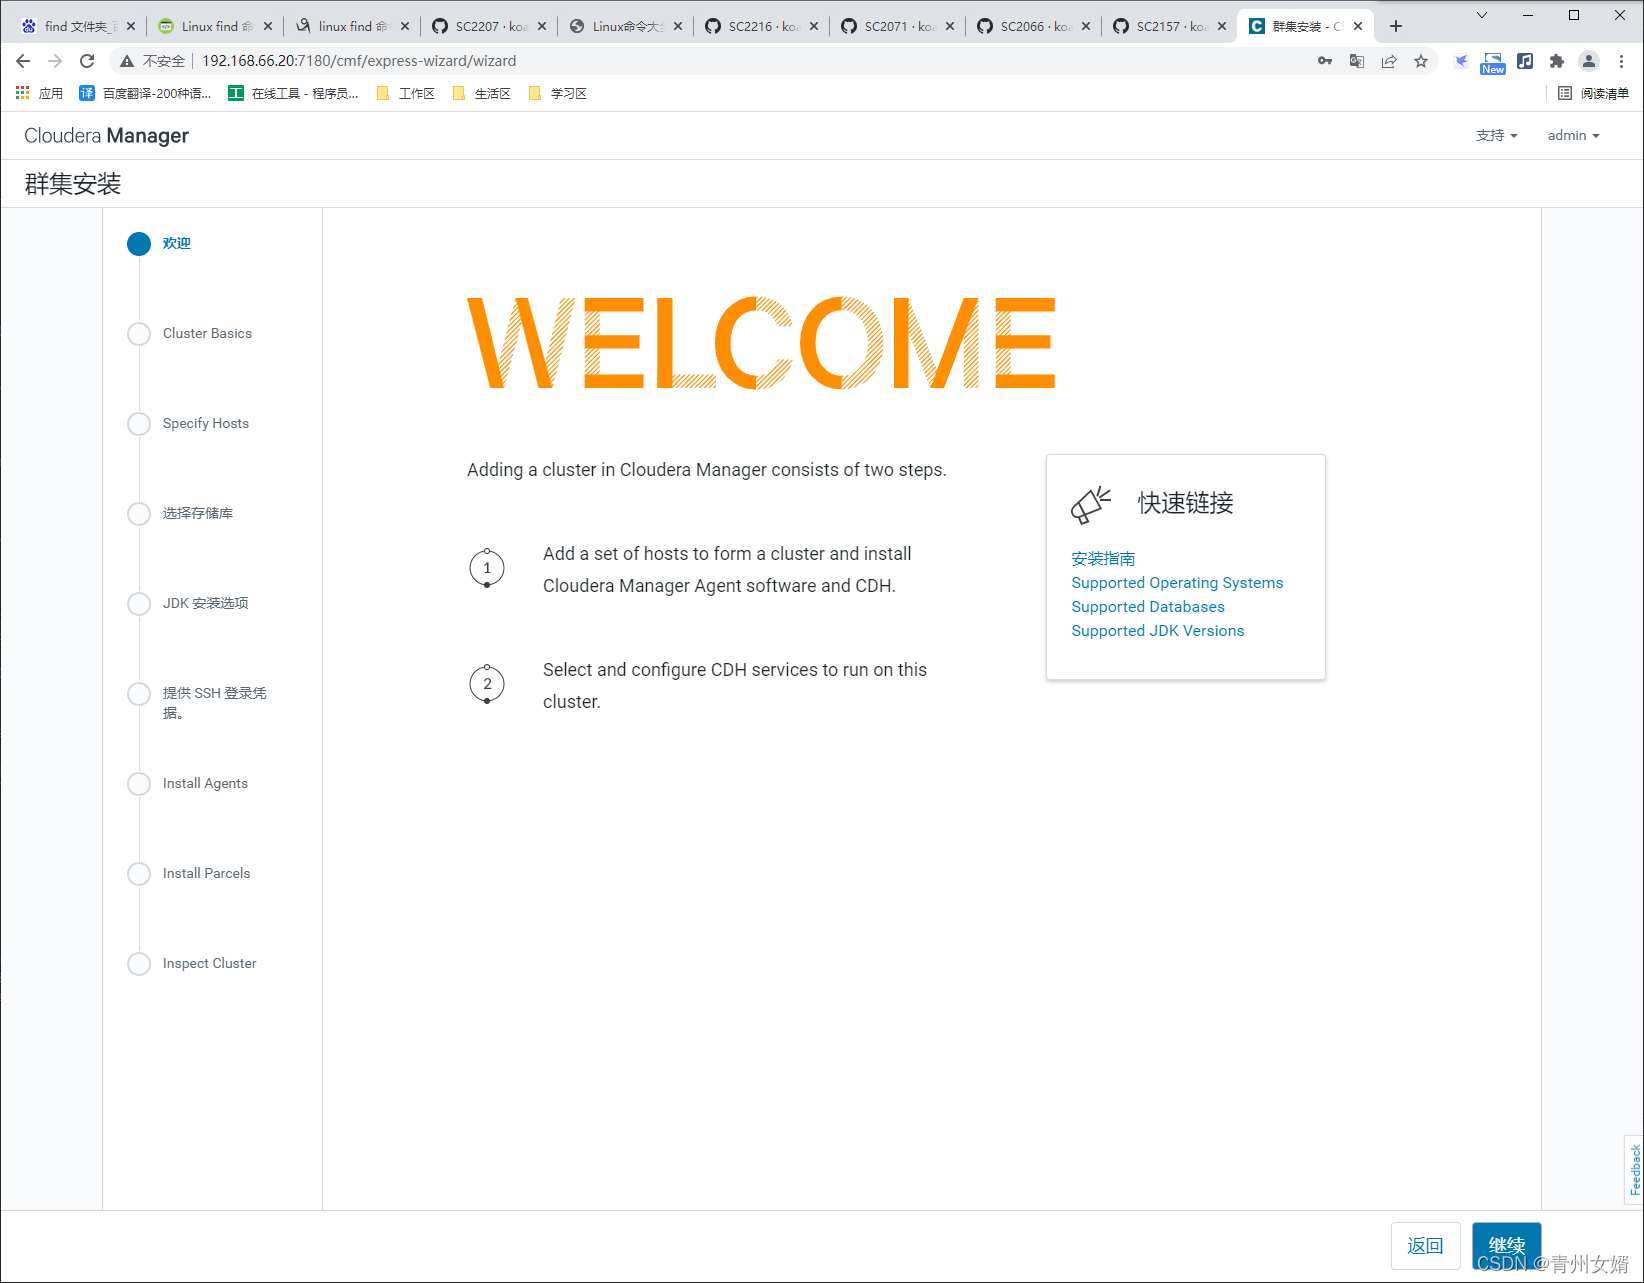This screenshot has width=1644, height=1283.
Task: Open the 安装指南 link
Action: point(1103,558)
